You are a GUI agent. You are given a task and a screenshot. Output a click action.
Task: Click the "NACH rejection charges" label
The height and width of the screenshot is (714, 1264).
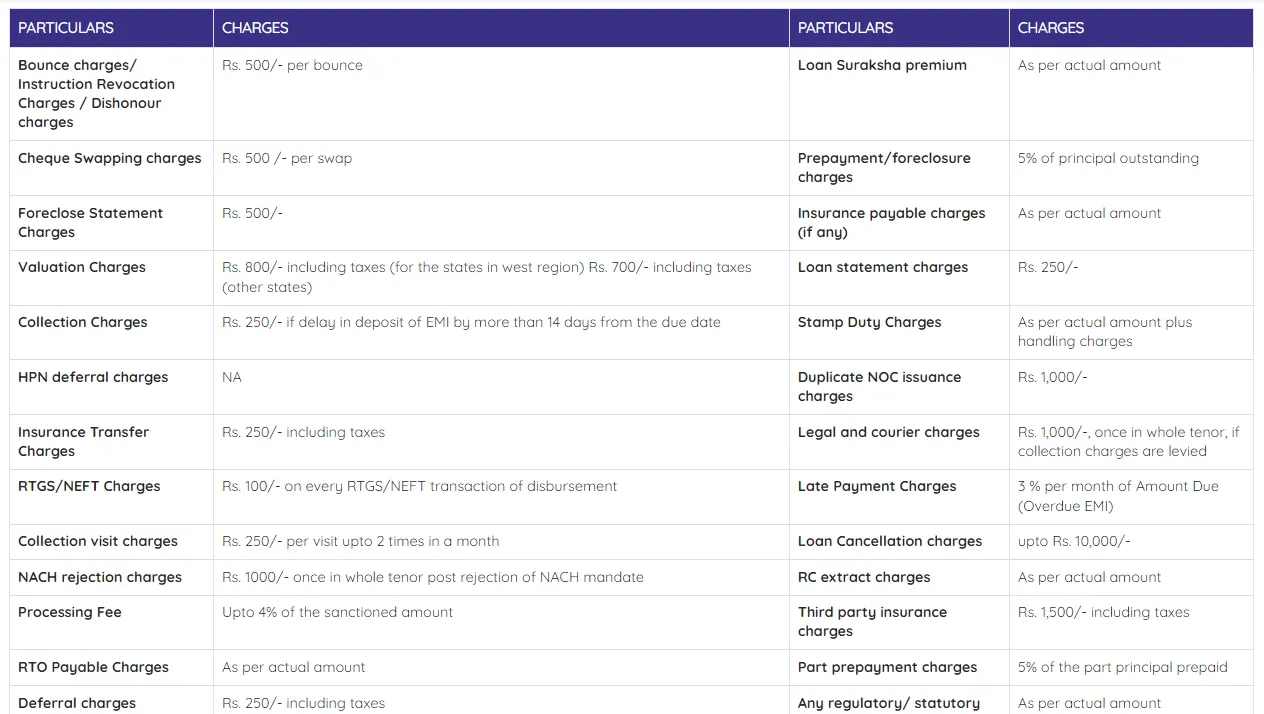coord(100,577)
